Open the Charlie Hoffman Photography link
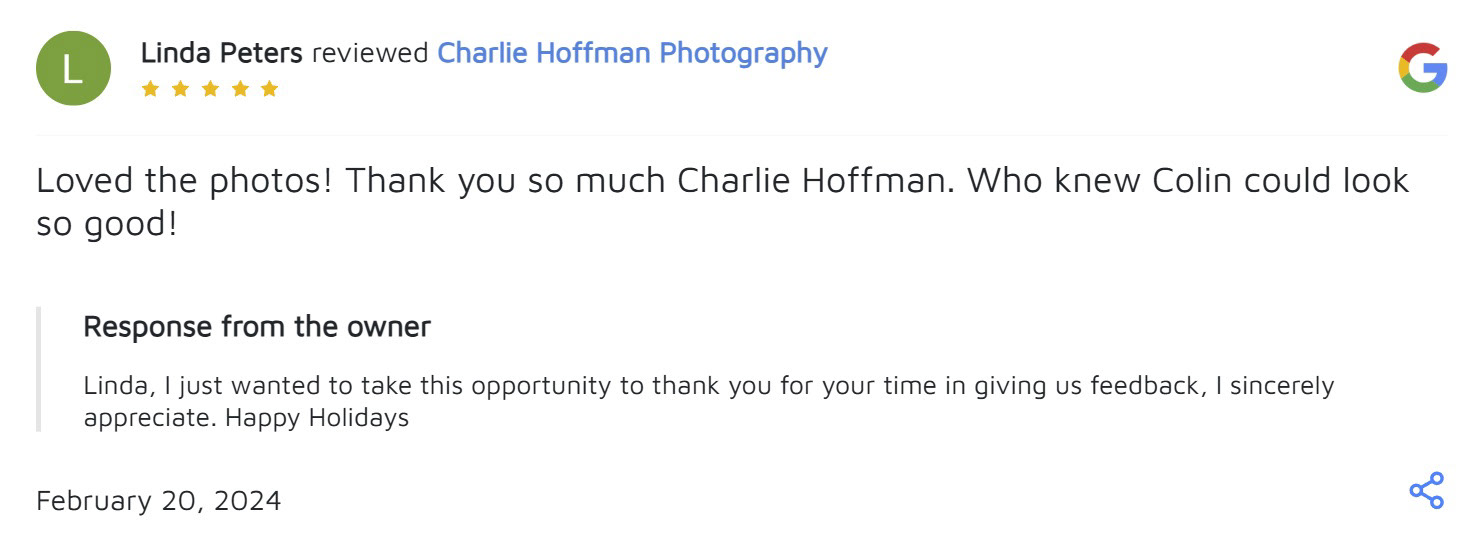 632,53
